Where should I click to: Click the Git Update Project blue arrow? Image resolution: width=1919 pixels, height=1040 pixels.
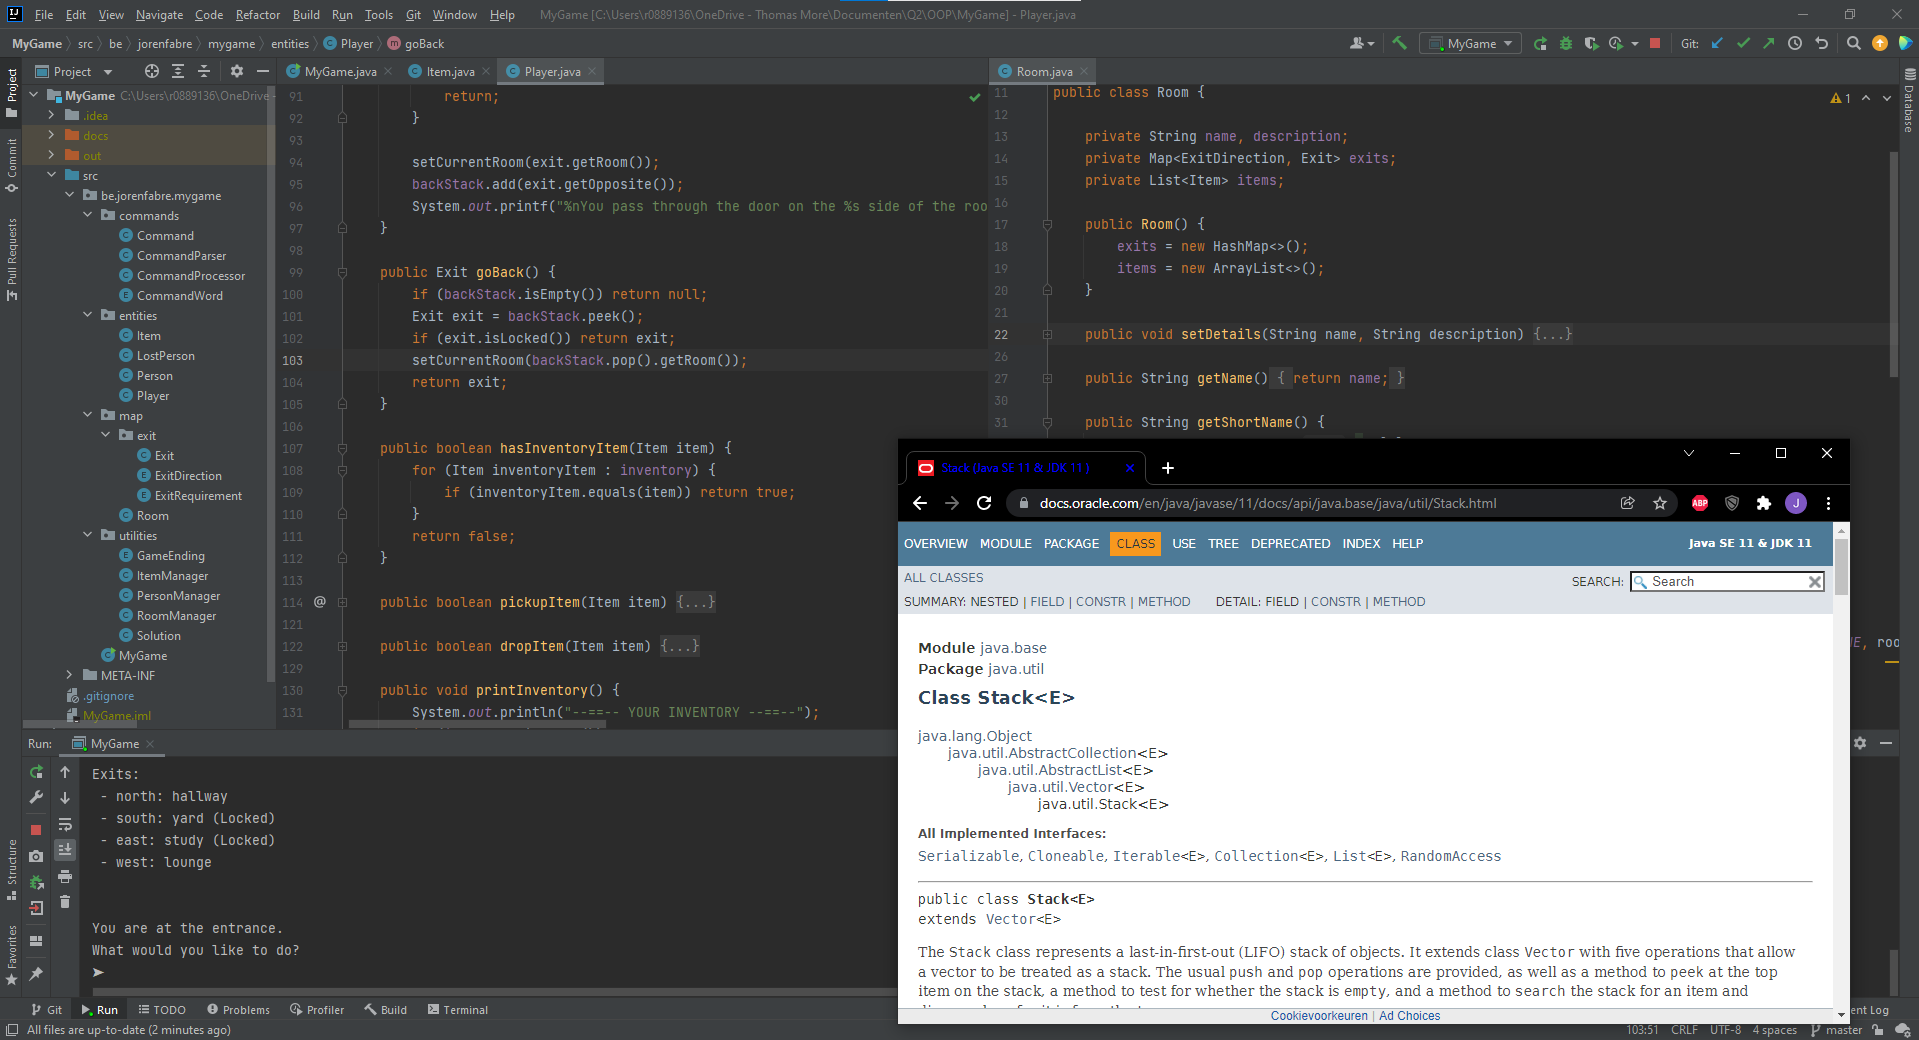(1717, 43)
